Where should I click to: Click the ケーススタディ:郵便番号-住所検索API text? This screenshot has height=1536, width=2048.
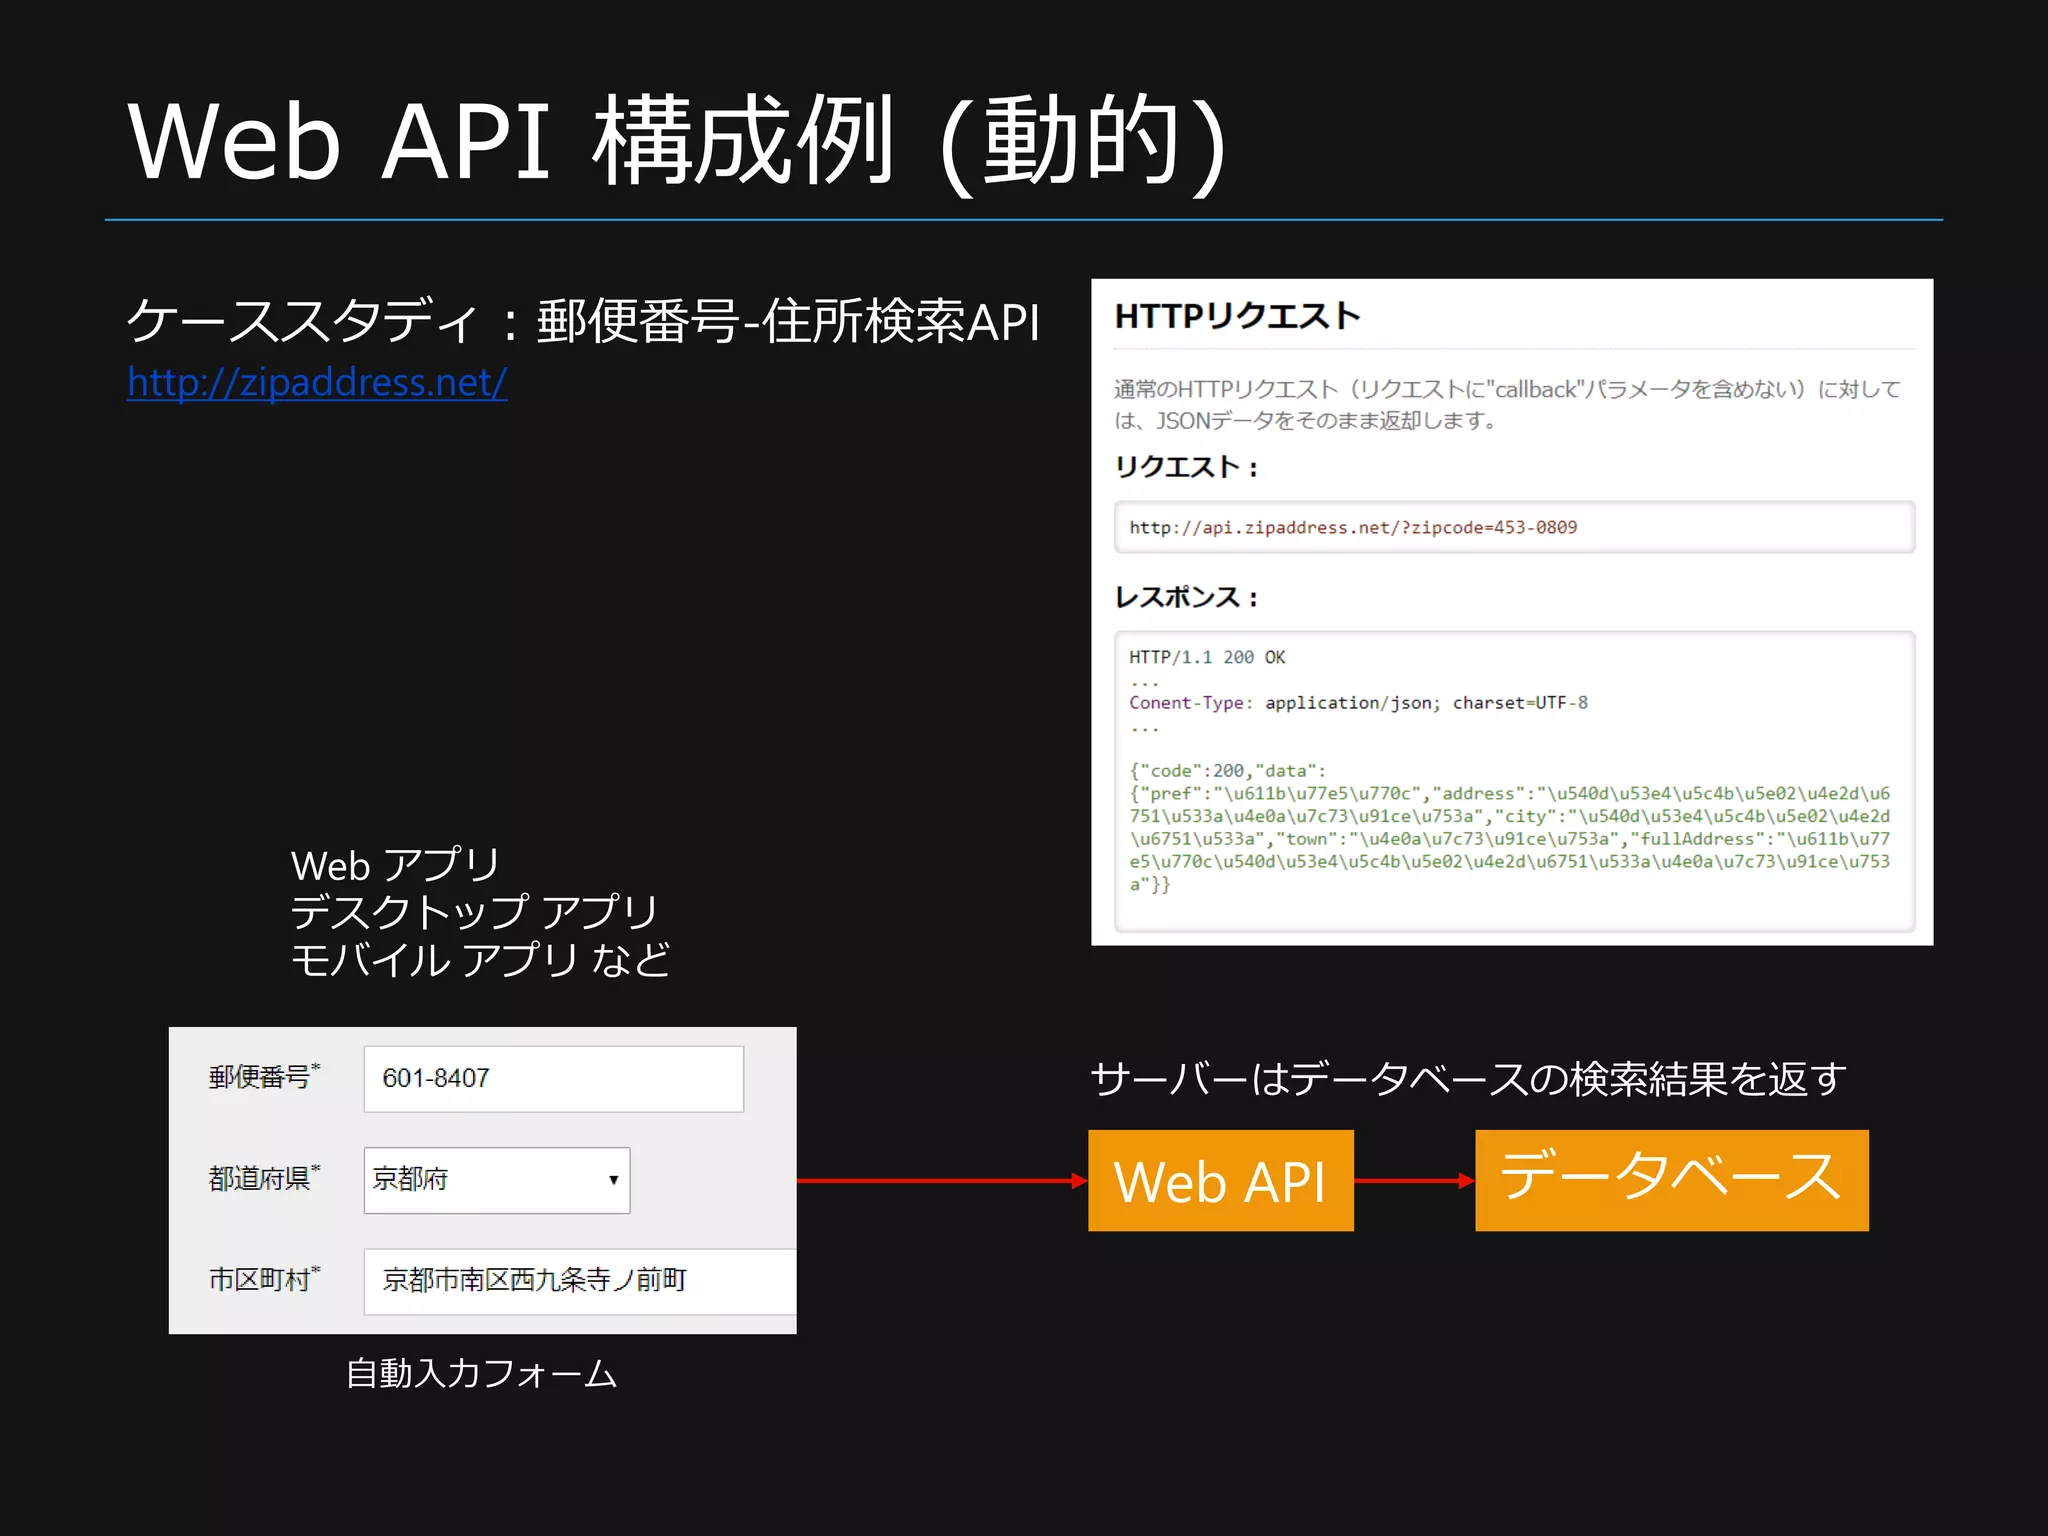click(x=583, y=321)
